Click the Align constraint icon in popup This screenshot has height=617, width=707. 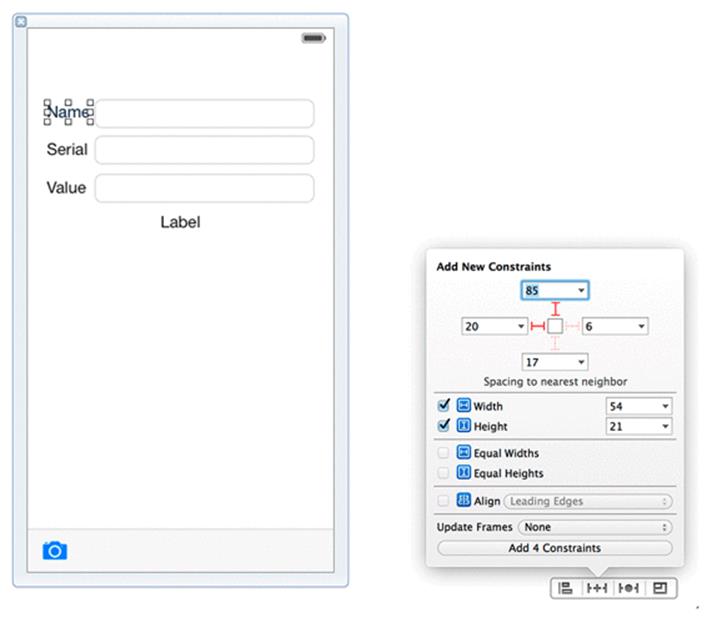point(464,500)
